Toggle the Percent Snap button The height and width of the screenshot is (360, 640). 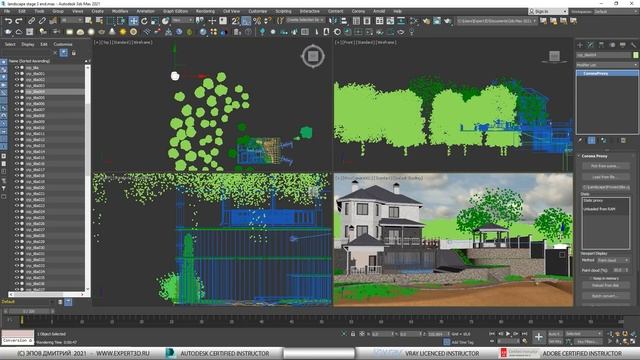click(257, 20)
